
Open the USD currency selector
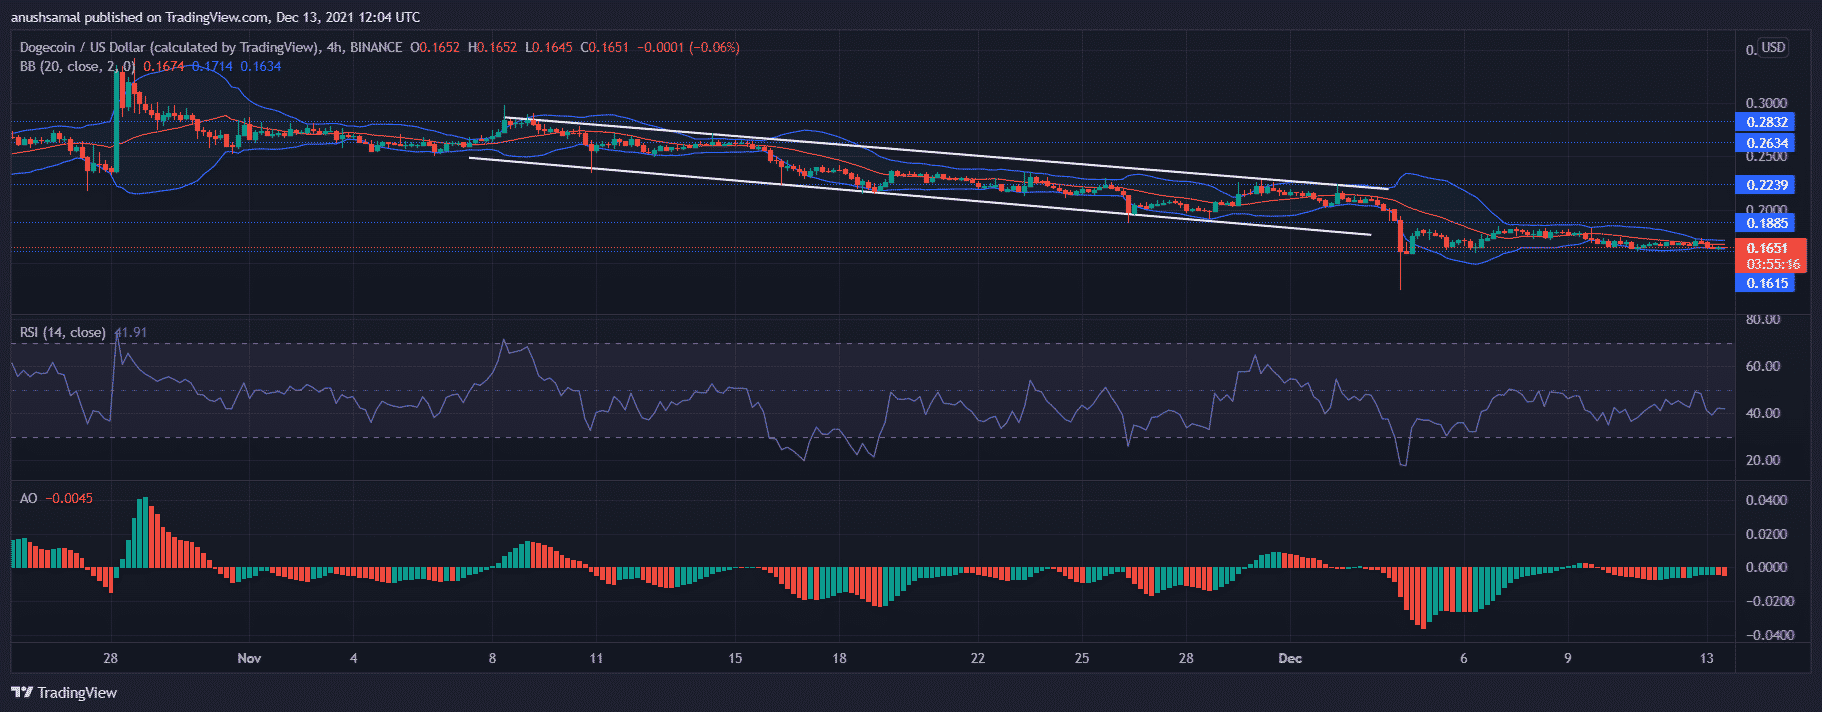coord(1773,48)
